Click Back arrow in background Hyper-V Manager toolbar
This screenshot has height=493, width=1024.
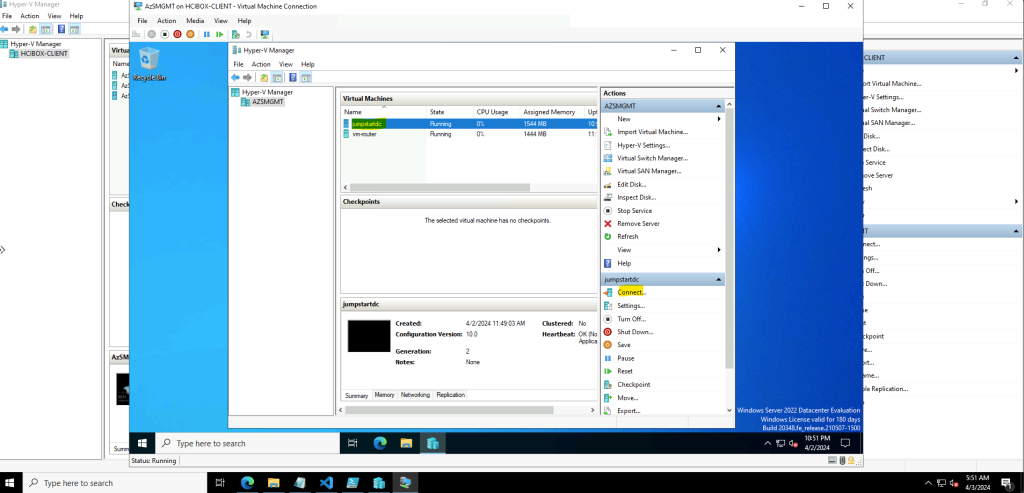(x=5, y=29)
